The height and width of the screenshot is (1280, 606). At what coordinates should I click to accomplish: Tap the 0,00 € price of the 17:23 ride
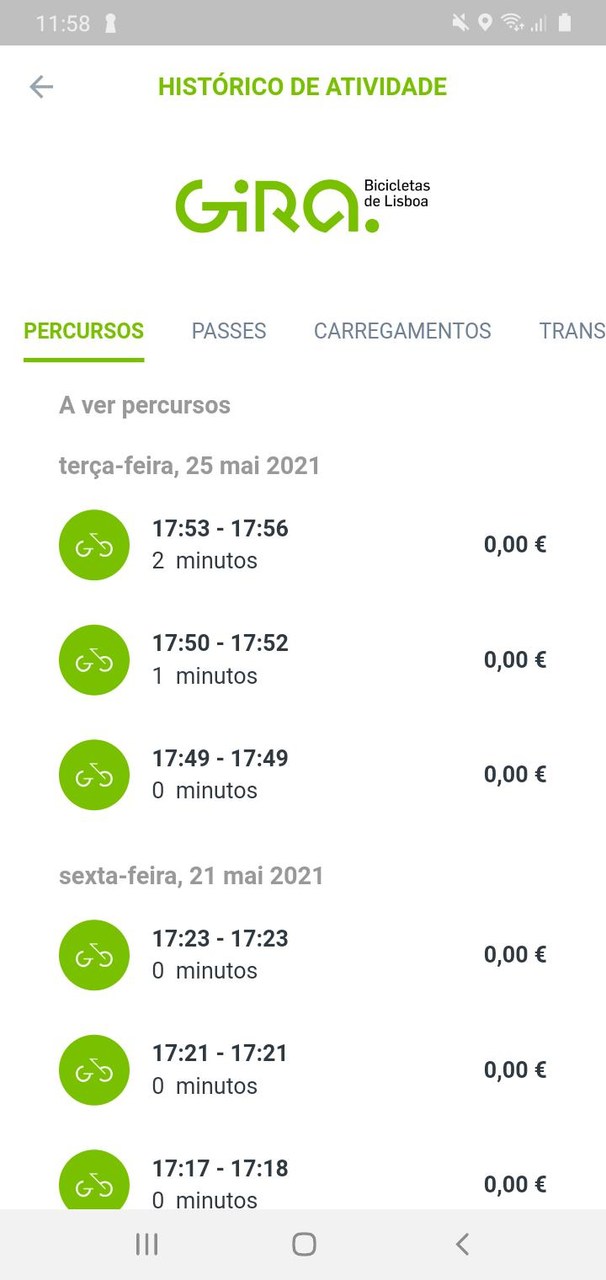[514, 954]
